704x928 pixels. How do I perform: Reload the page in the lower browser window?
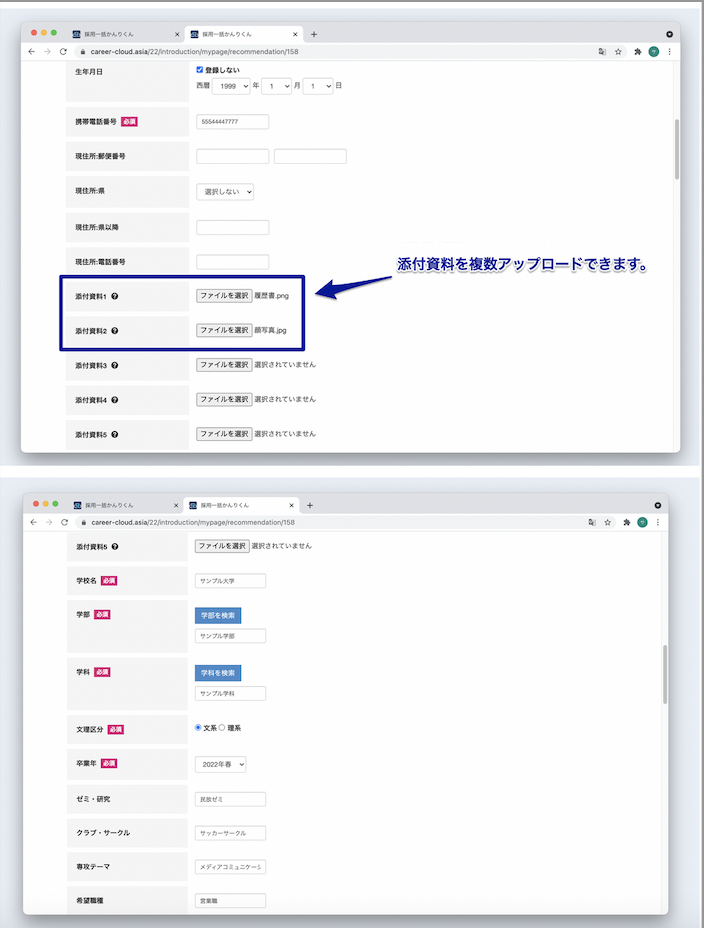click(x=63, y=522)
